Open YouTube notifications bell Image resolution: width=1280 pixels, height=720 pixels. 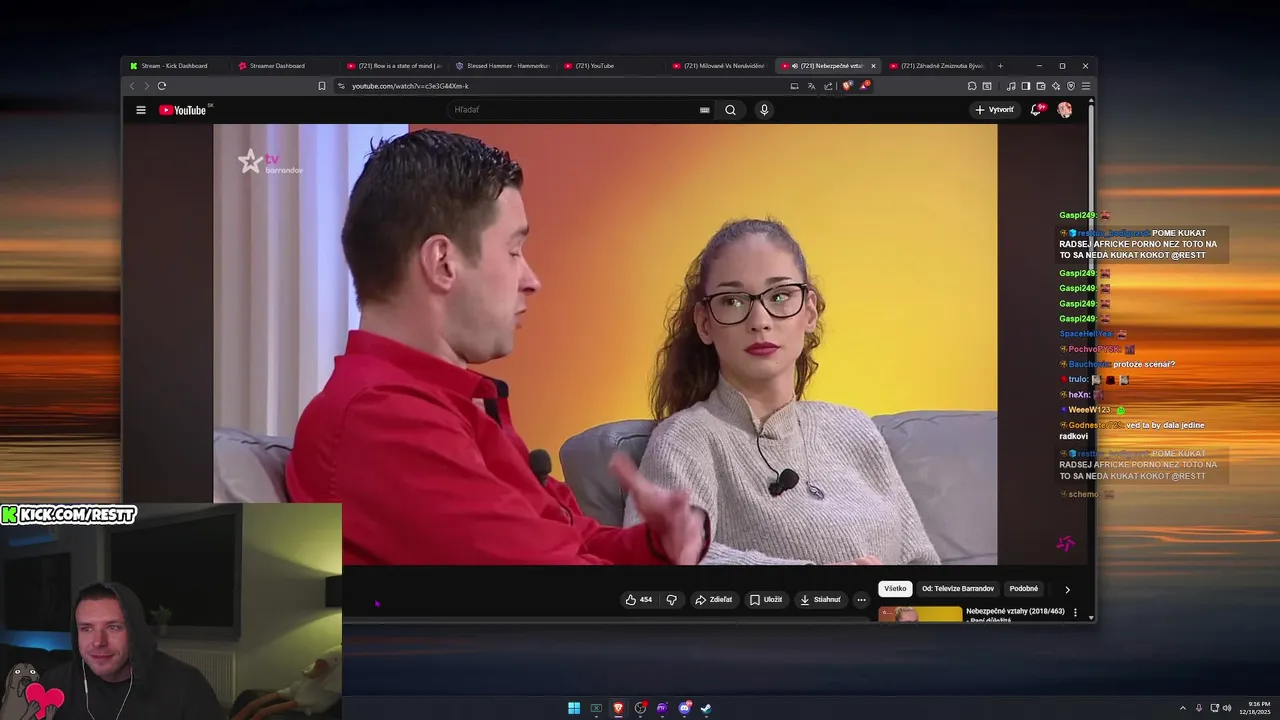coord(1036,110)
